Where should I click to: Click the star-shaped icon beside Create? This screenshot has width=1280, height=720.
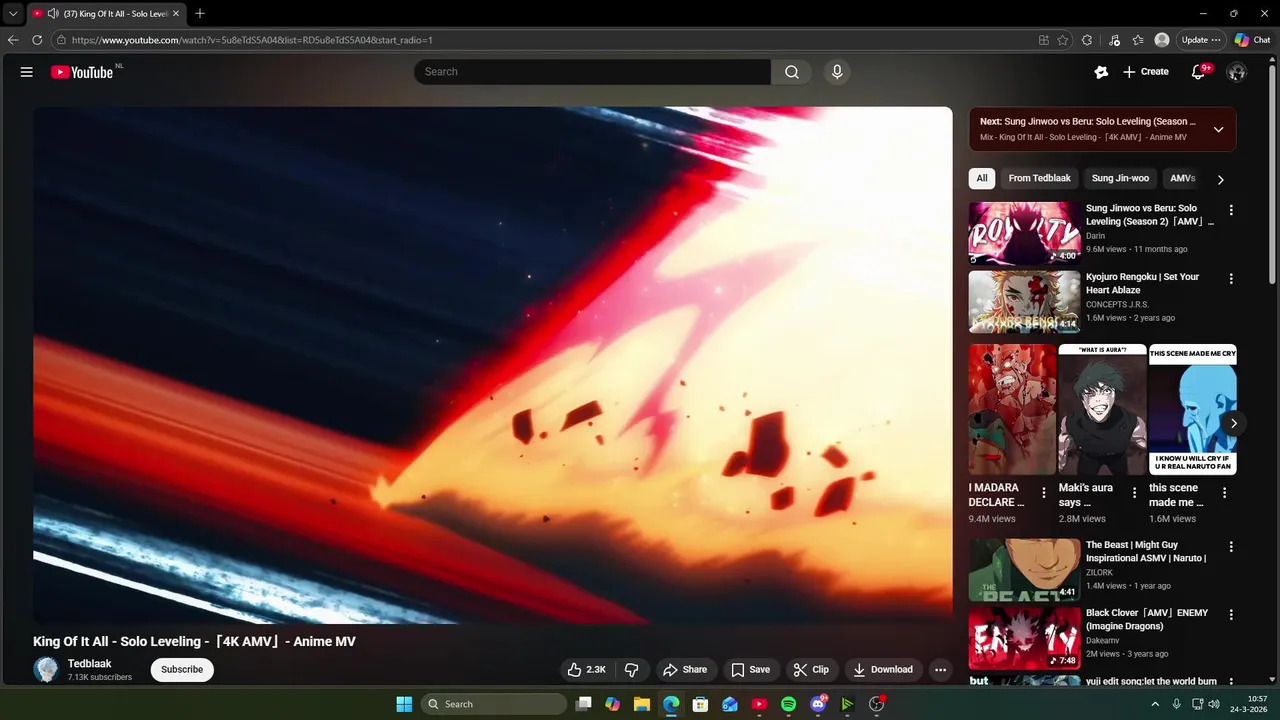click(1101, 72)
